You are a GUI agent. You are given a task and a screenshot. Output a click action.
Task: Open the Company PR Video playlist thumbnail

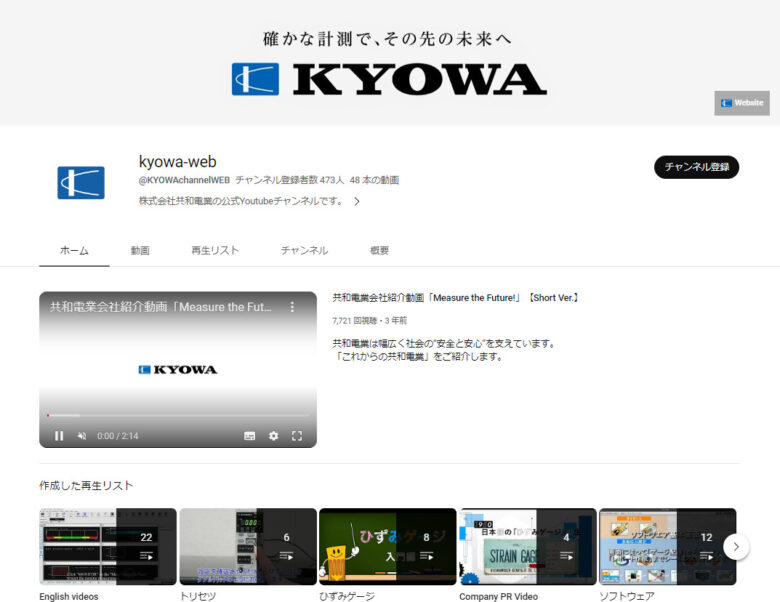528,546
